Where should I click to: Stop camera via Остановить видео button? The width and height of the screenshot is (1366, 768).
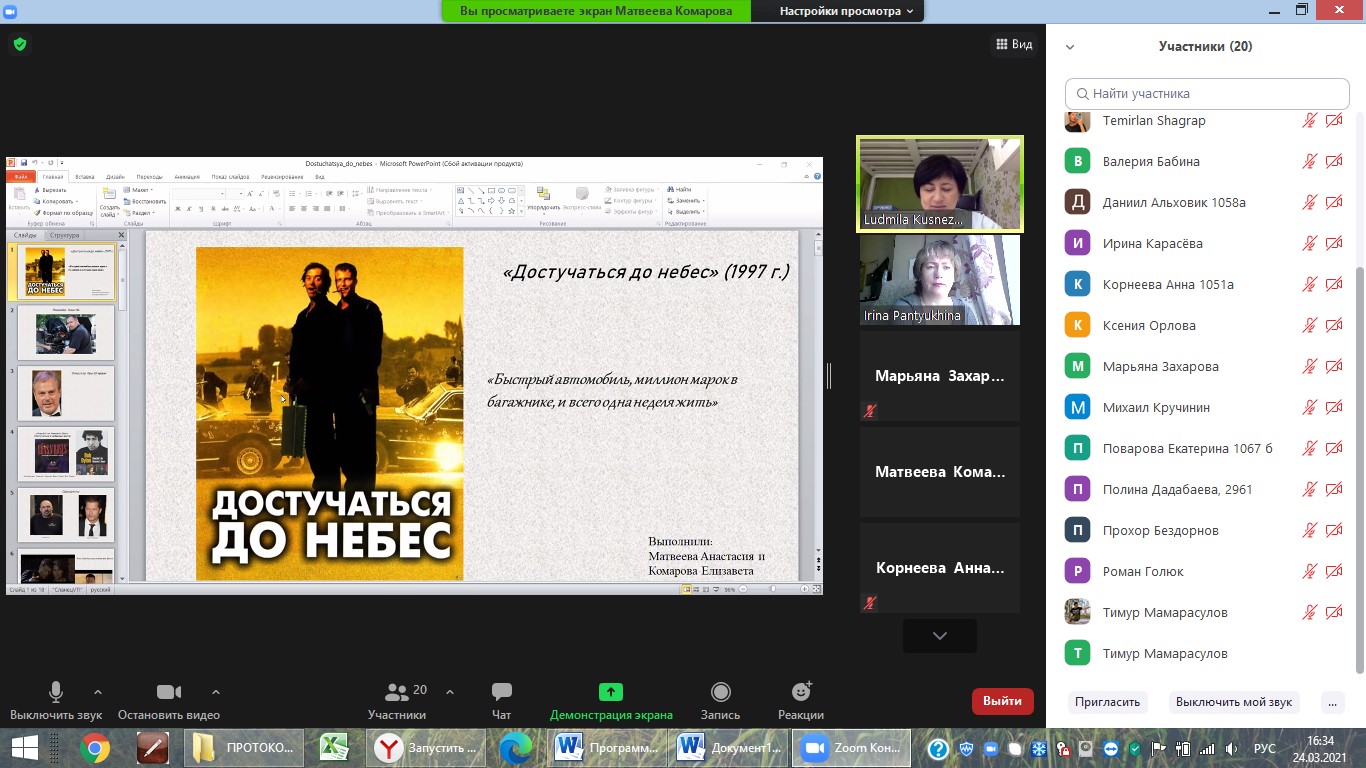coord(169,702)
